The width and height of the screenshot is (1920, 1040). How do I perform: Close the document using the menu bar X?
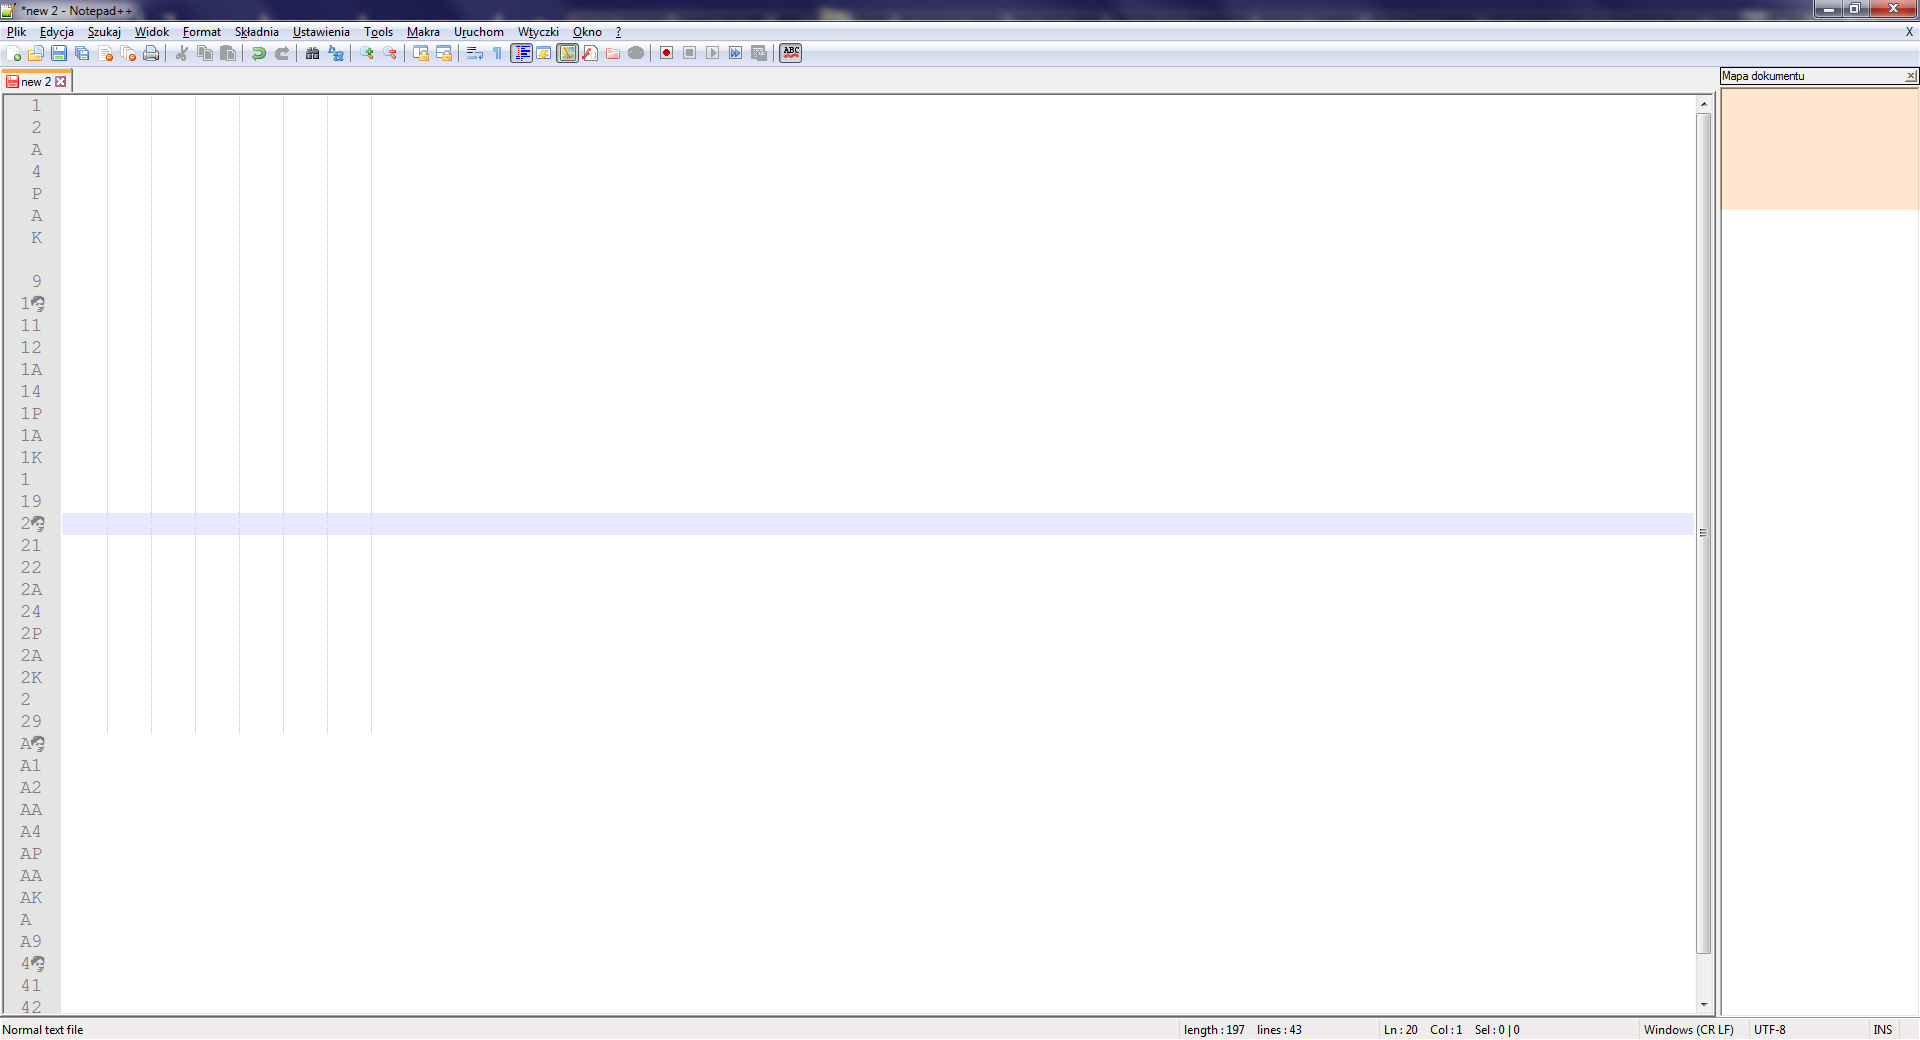(x=1909, y=32)
